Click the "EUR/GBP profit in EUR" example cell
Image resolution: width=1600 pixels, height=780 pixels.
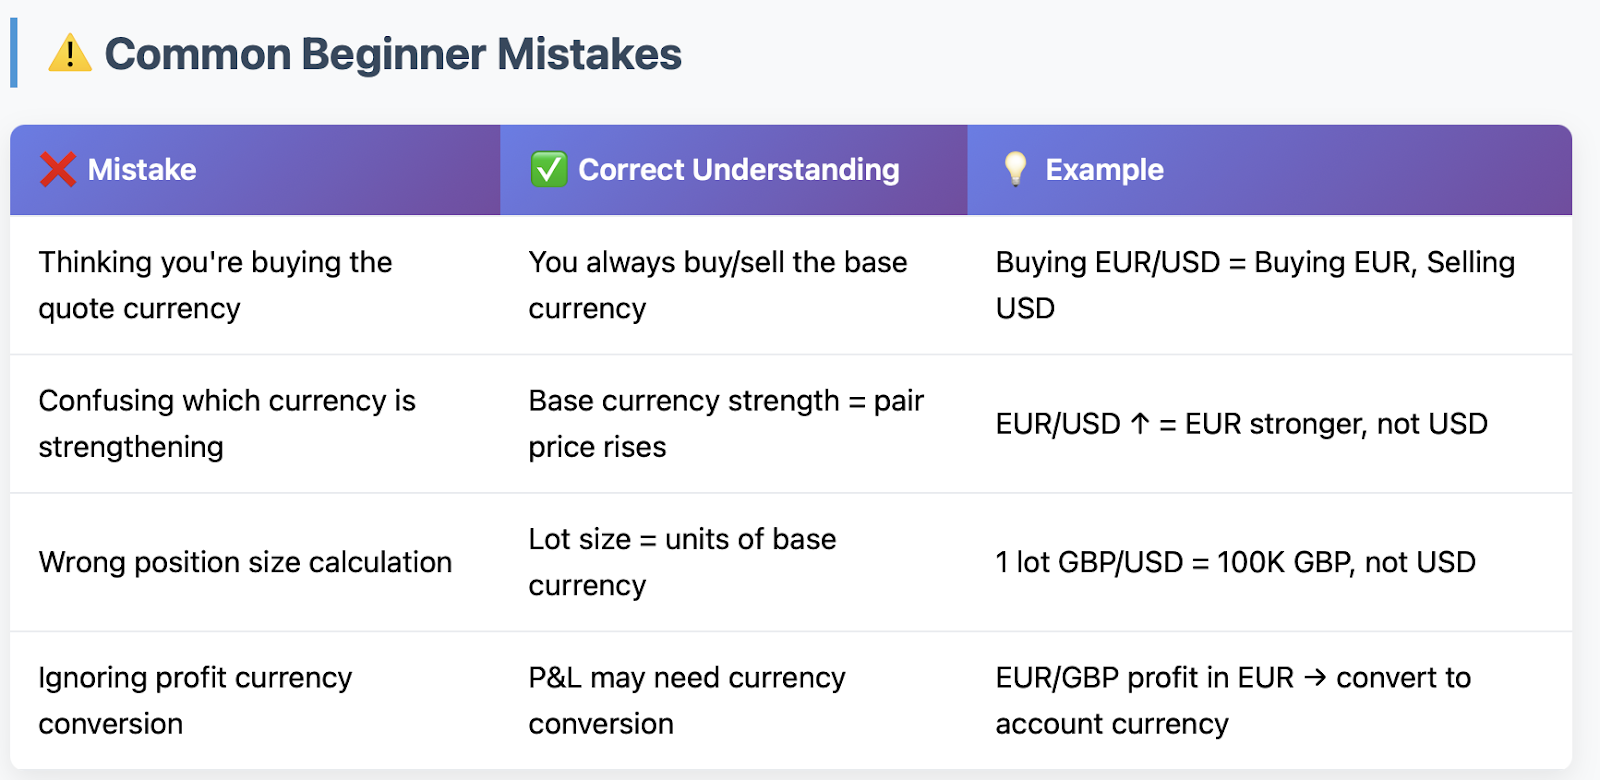pyautogui.click(x=1232, y=700)
